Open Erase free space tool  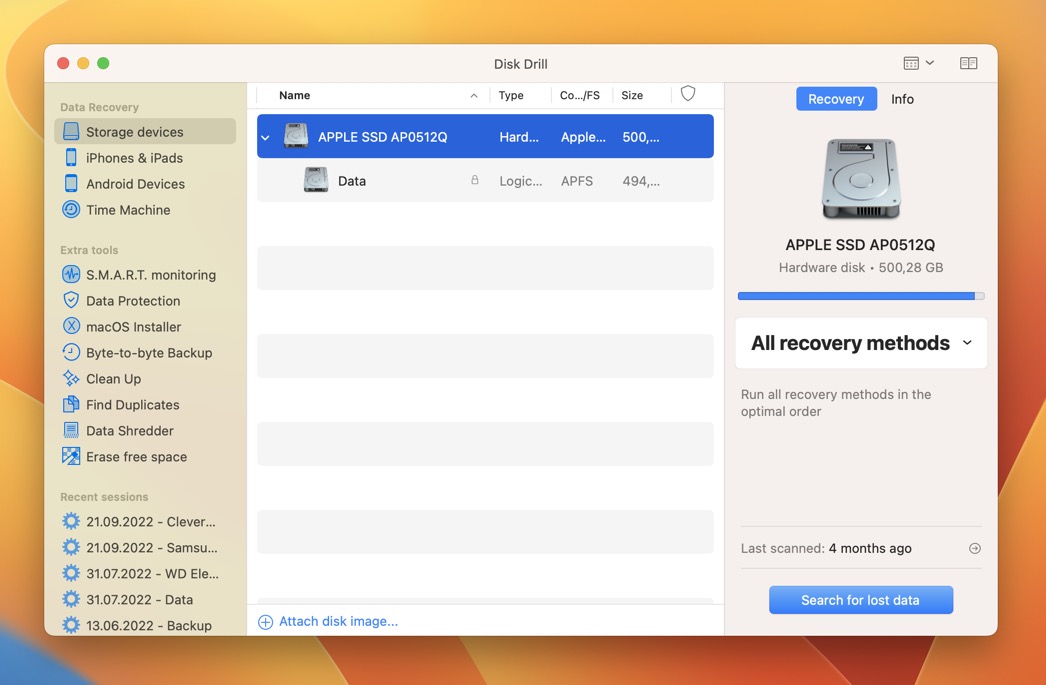click(x=136, y=457)
